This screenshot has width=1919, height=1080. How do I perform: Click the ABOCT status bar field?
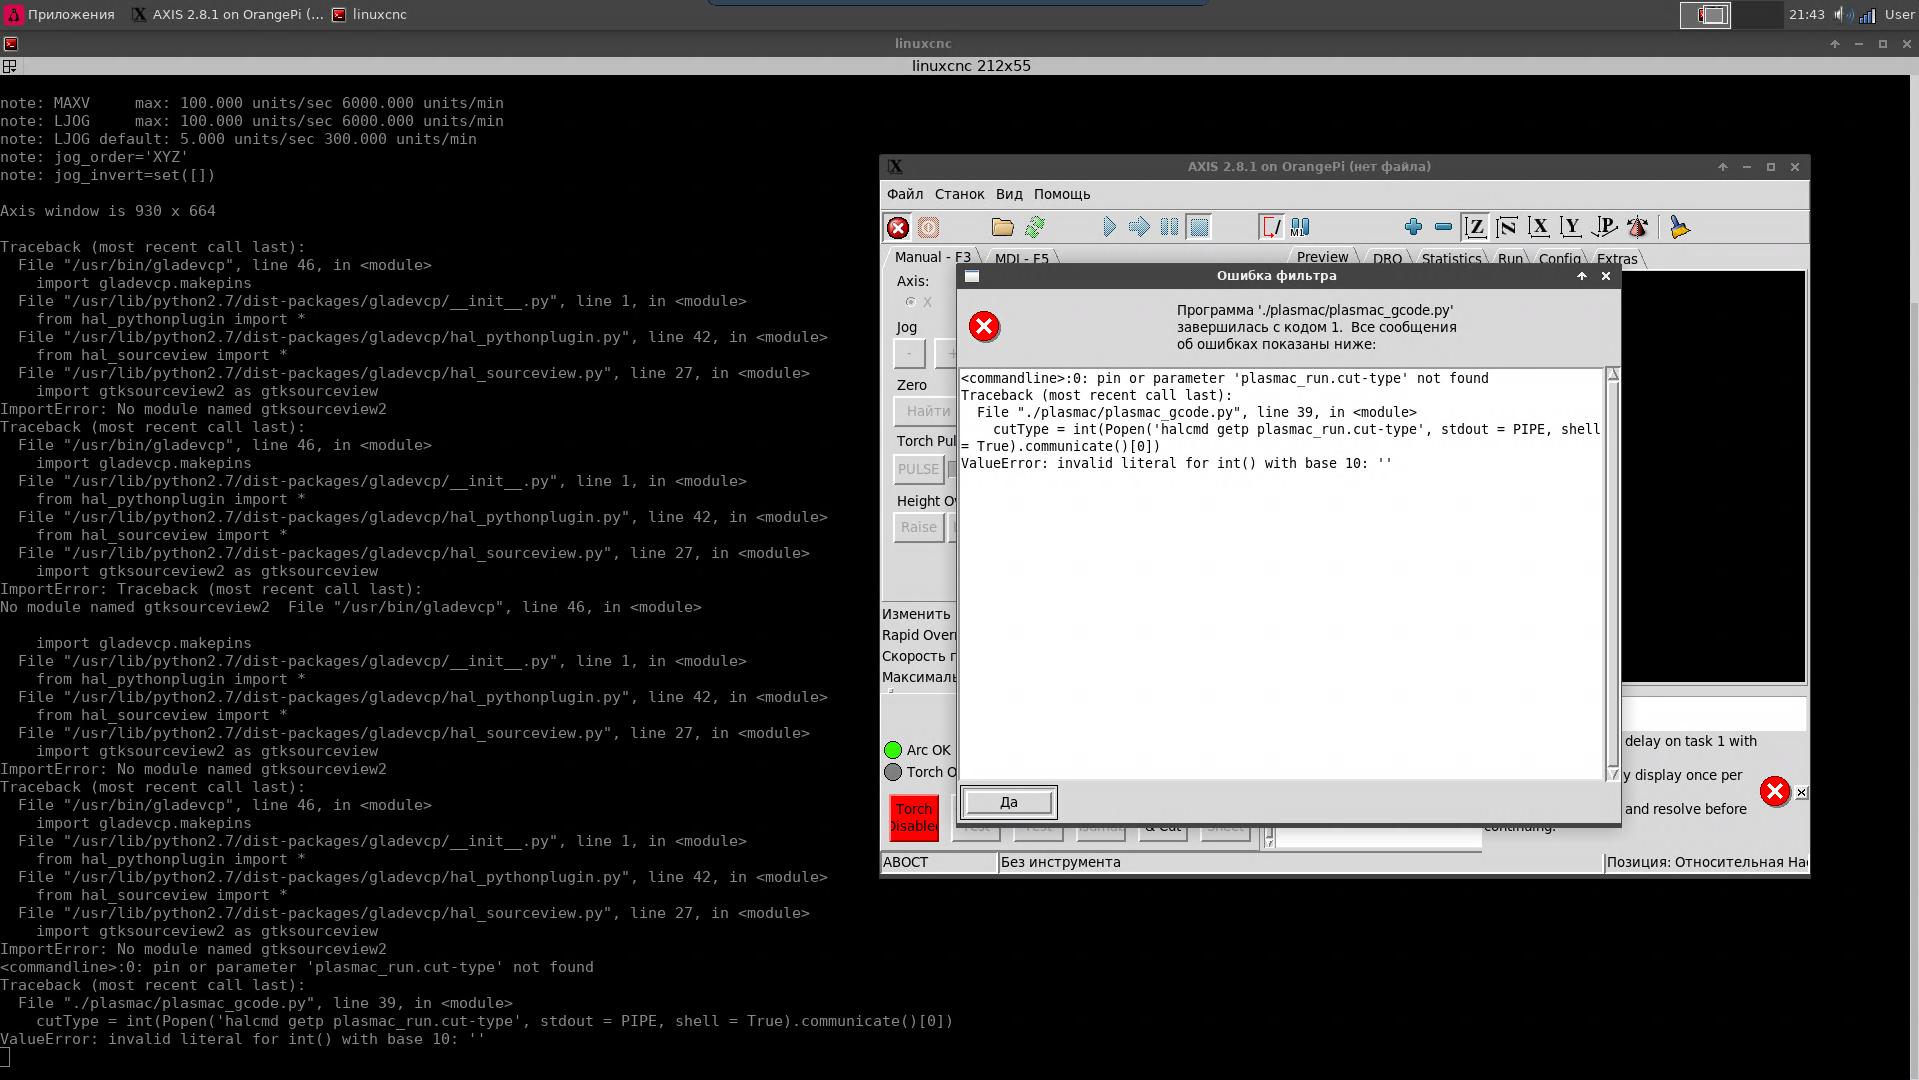point(938,862)
